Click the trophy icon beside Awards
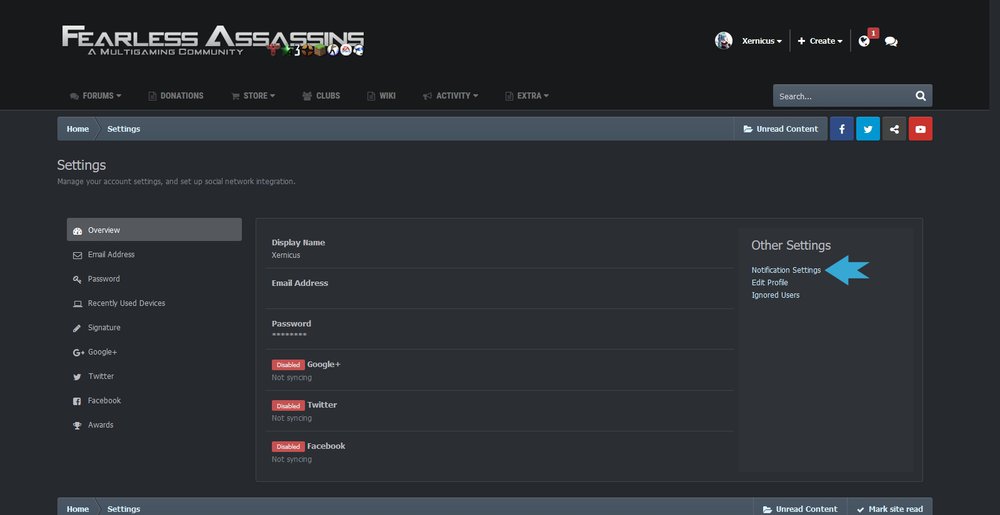Image resolution: width=1000 pixels, height=515 pixels. (x=77, y=425)
